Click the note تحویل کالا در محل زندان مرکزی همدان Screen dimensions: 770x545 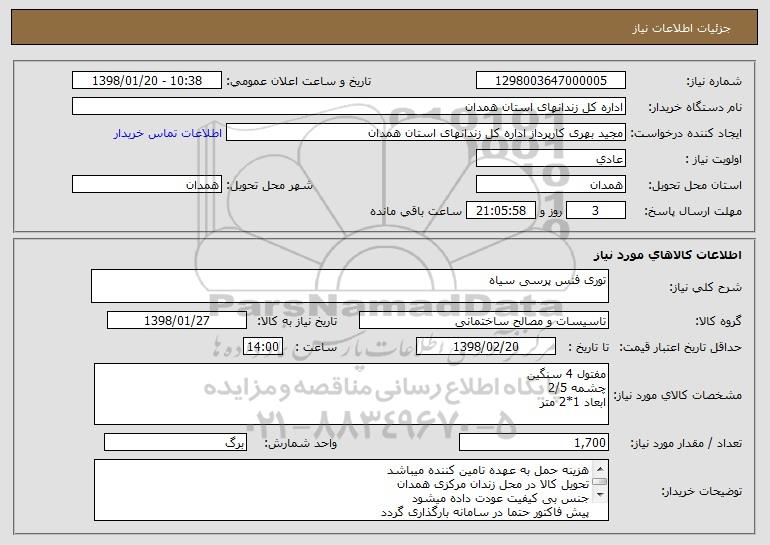point(493,485)
